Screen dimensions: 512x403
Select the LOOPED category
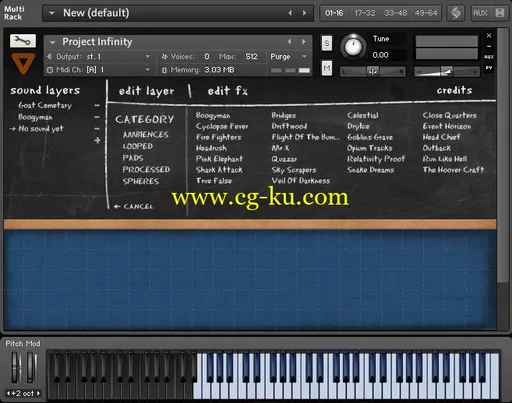click(x=138, y=146)
